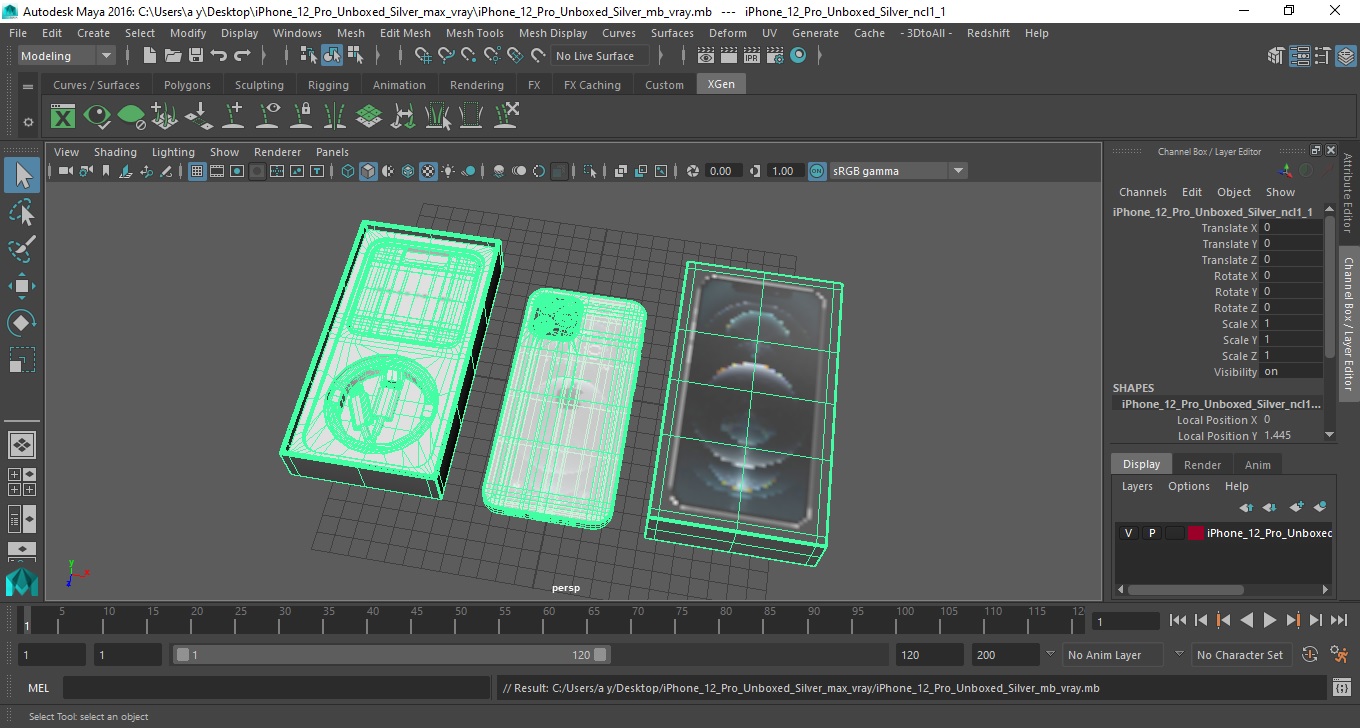The height and width of the screenshot is (728, 1360).
Task: Choose the Select by hierarchy mode icon
Action: point(309,56)
